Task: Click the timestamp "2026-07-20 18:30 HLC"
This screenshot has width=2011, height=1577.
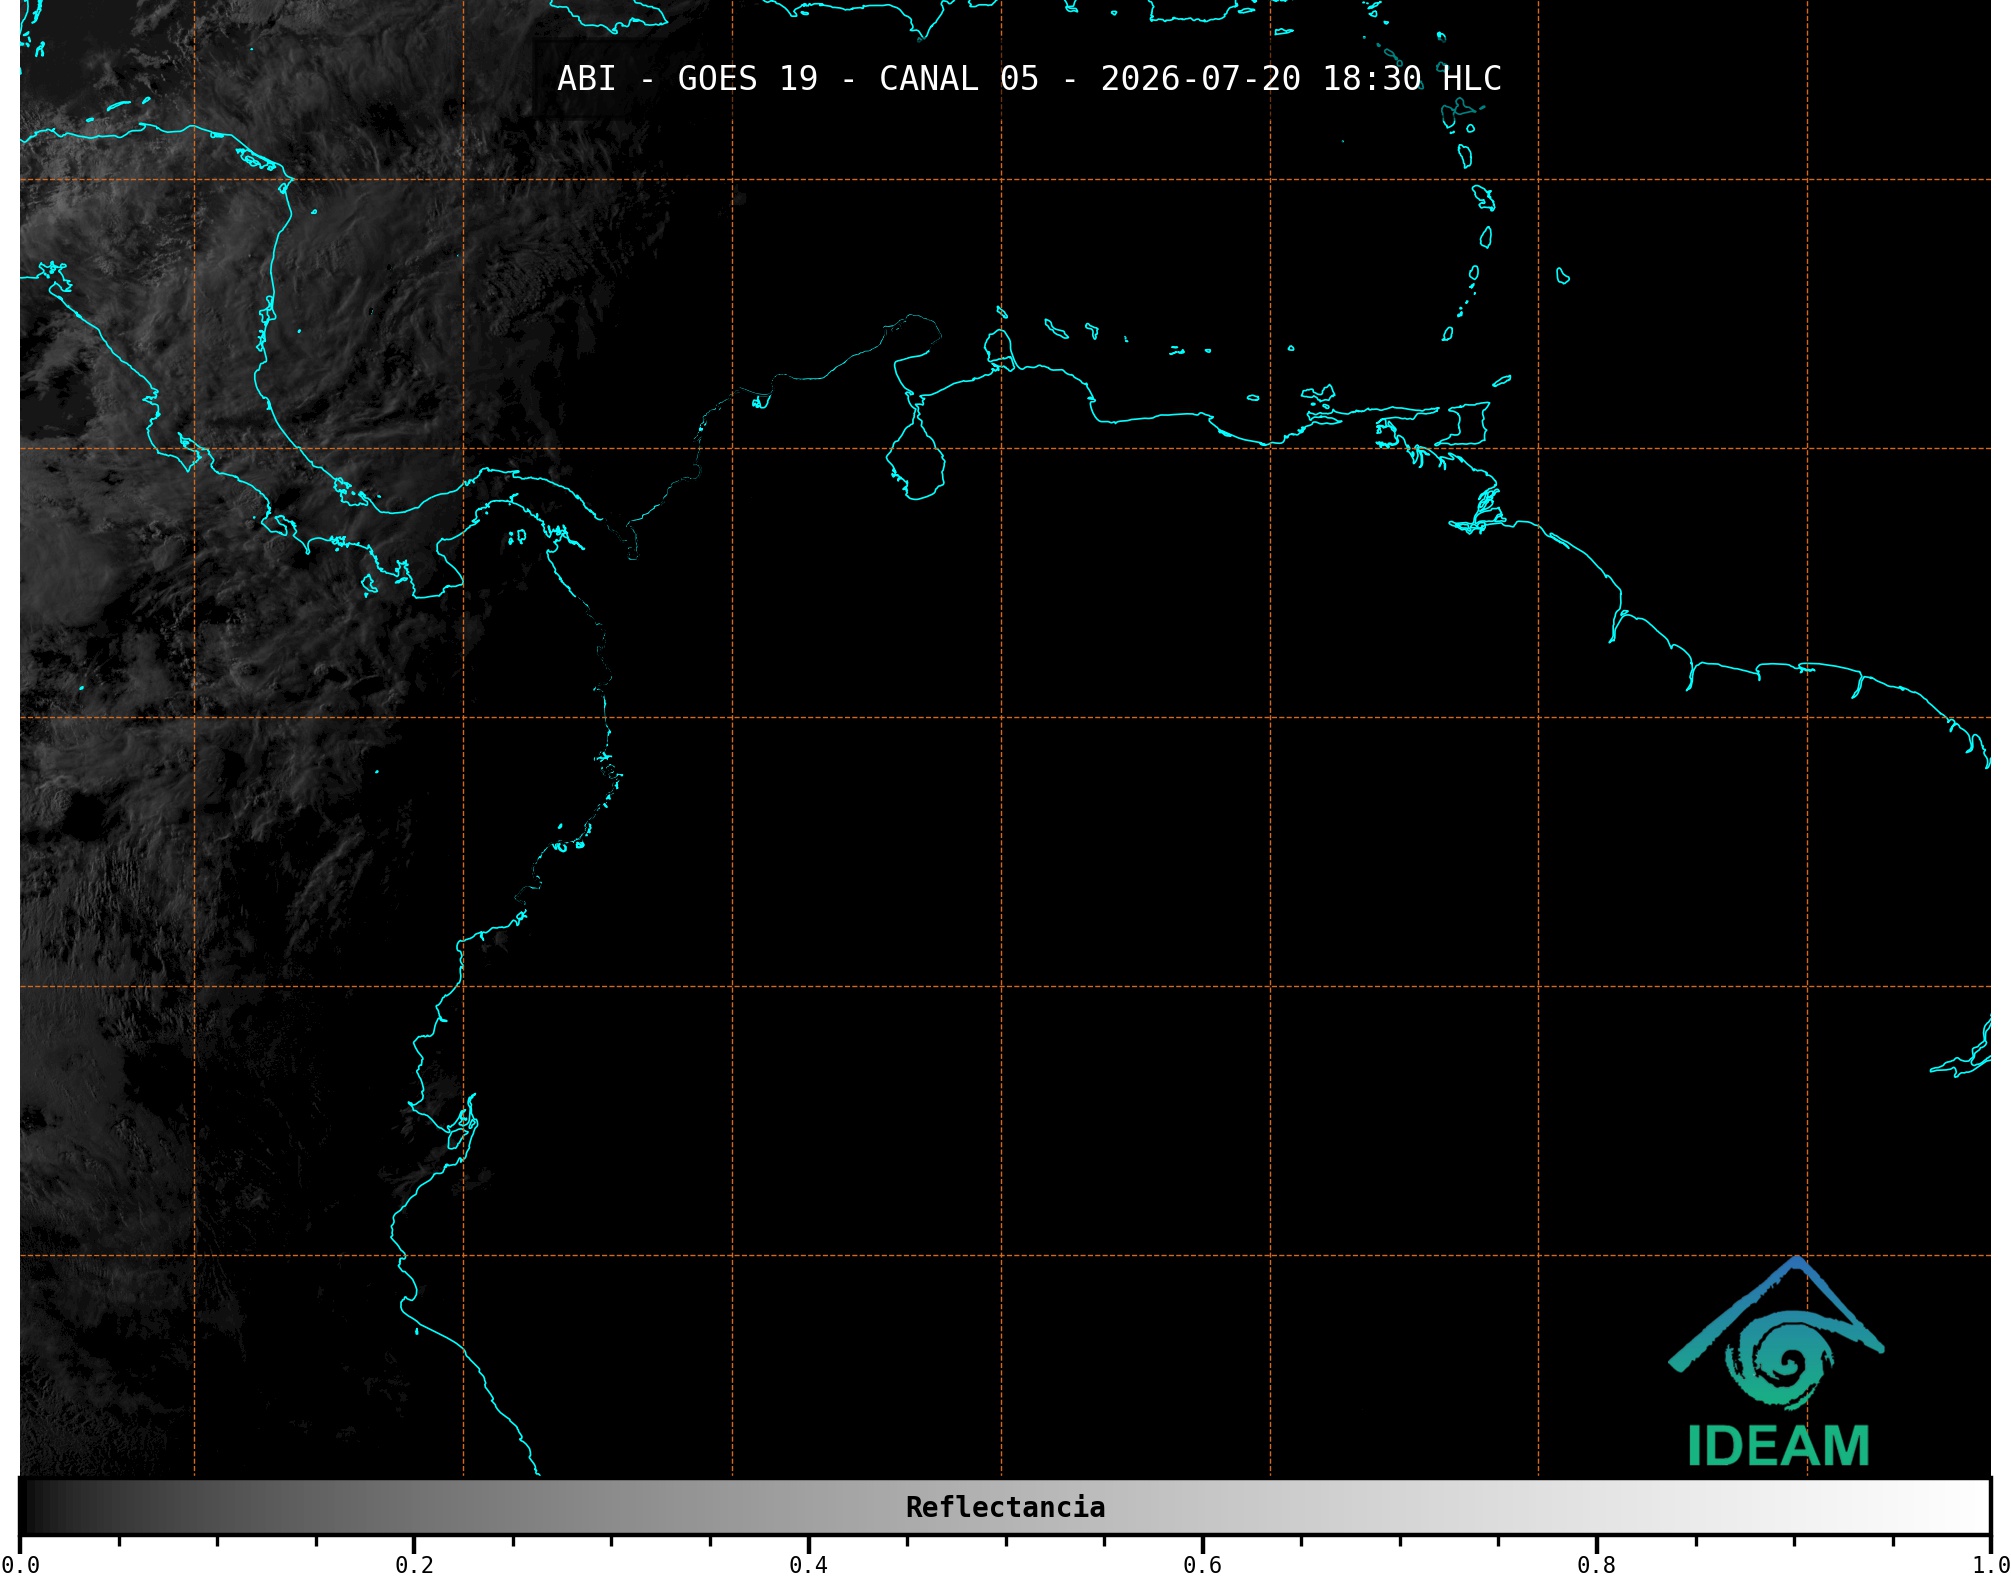Action: 1301,79
